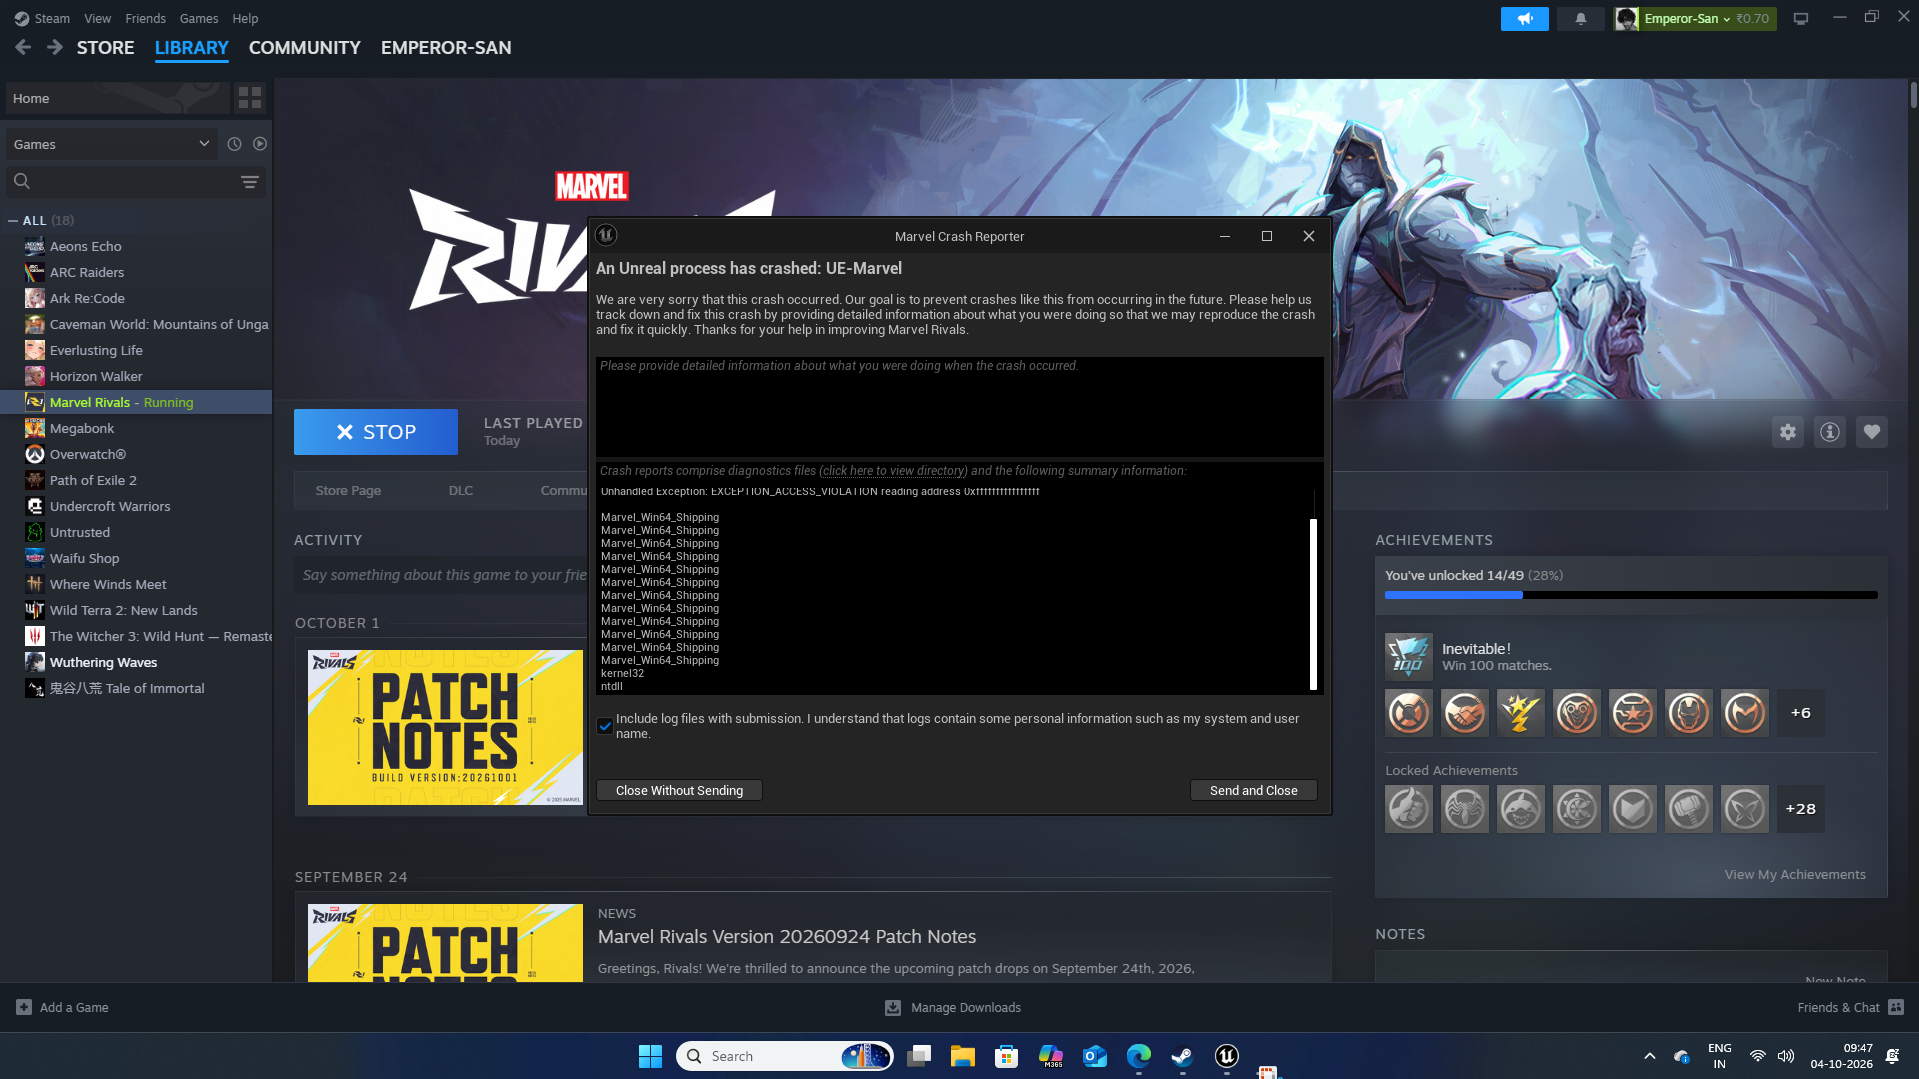The height and width of the screenshot is (1079, 1919).
Task: Open the Store Page game tab
Action: point(348,490)
